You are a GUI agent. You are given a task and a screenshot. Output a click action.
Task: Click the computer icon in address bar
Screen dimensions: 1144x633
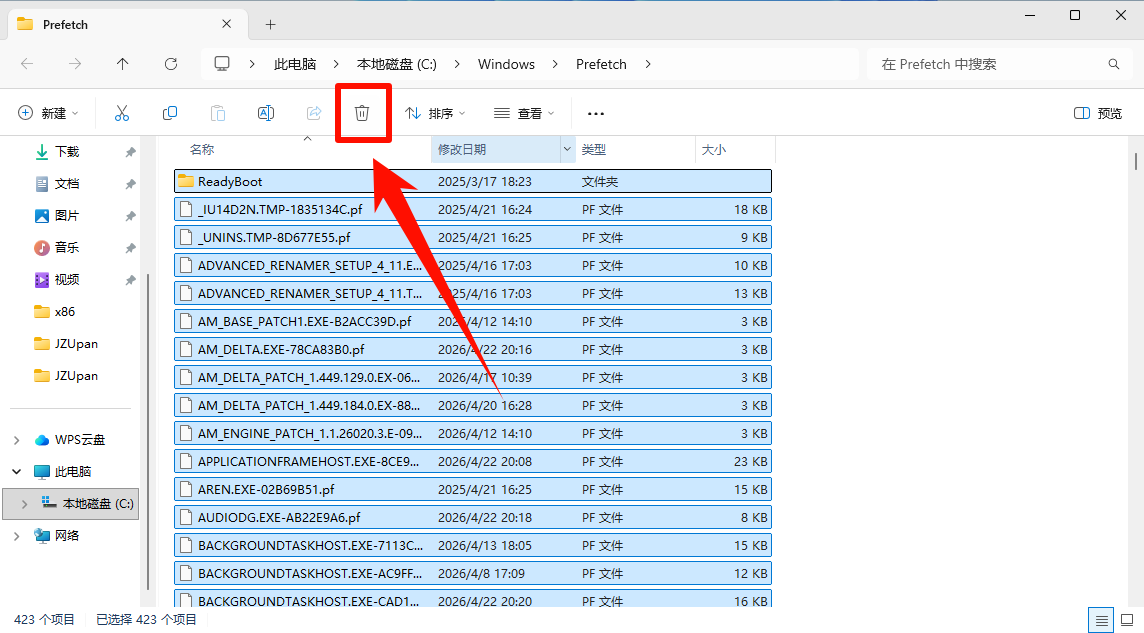(222, 63)
